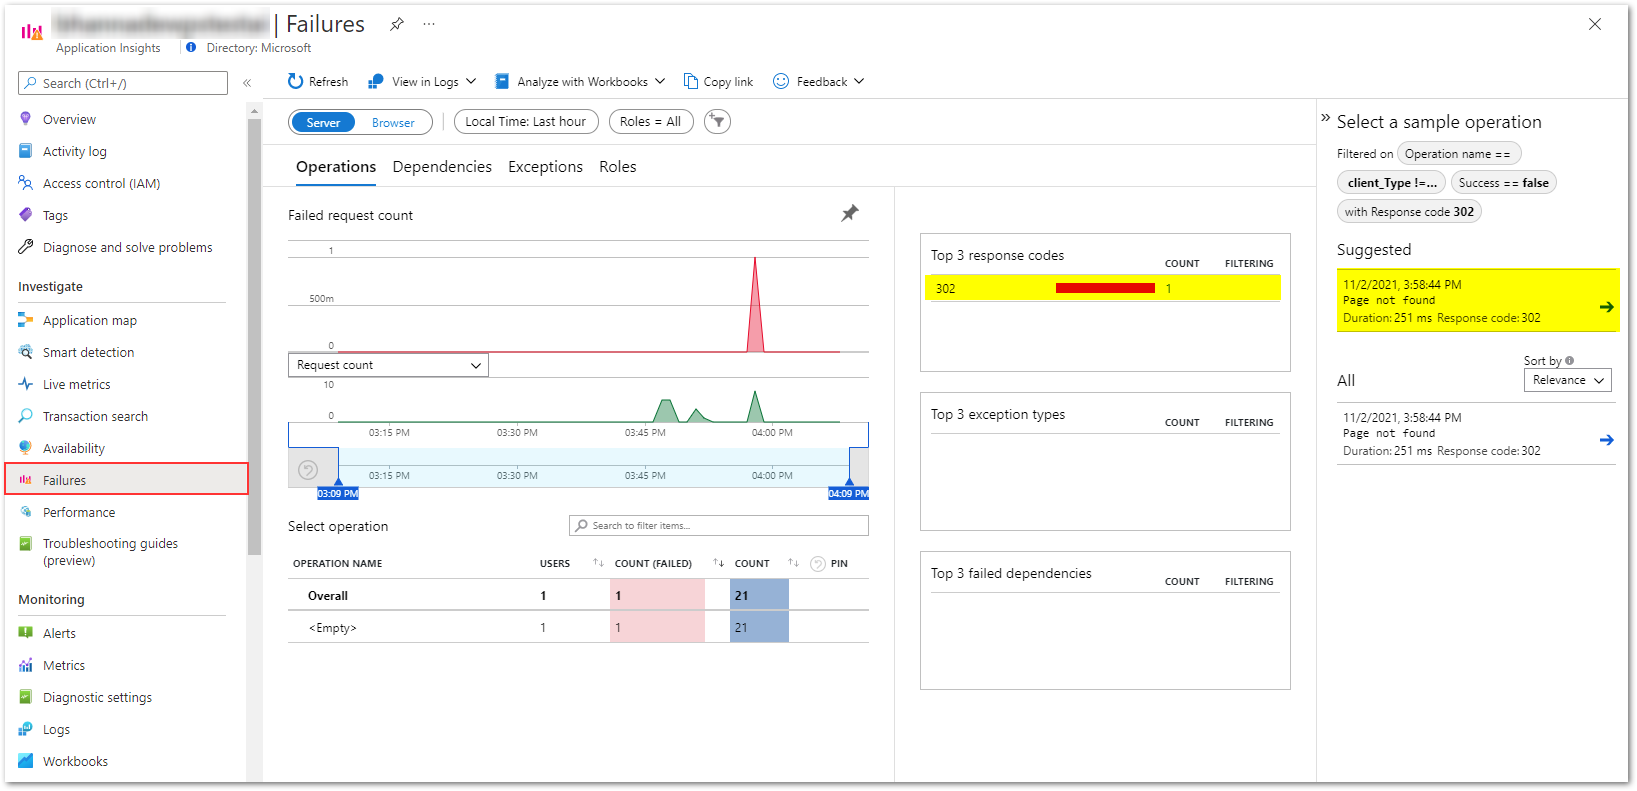
Task: Open the suggested Page not found sample
Action: point(1477,301)
